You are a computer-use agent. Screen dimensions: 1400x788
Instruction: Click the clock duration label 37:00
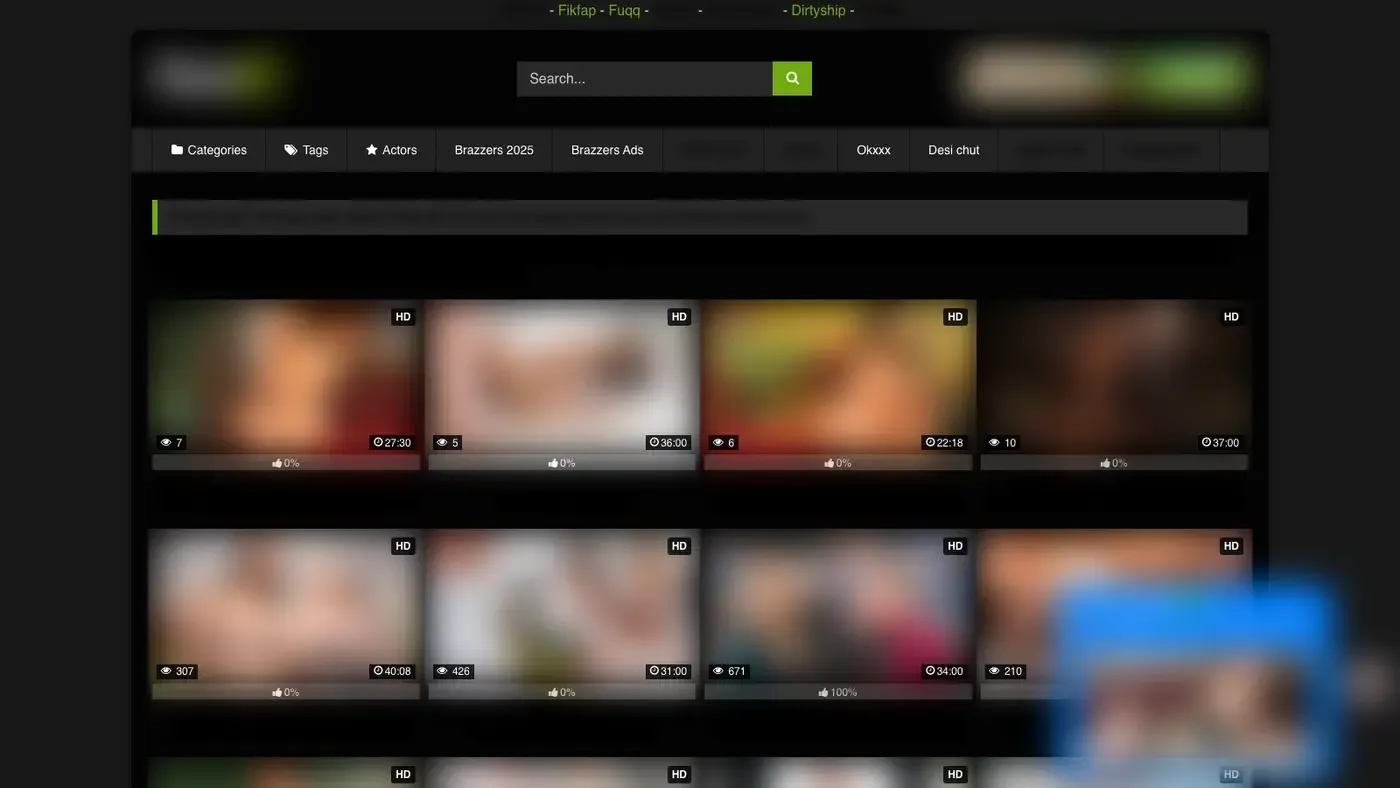1220,443
